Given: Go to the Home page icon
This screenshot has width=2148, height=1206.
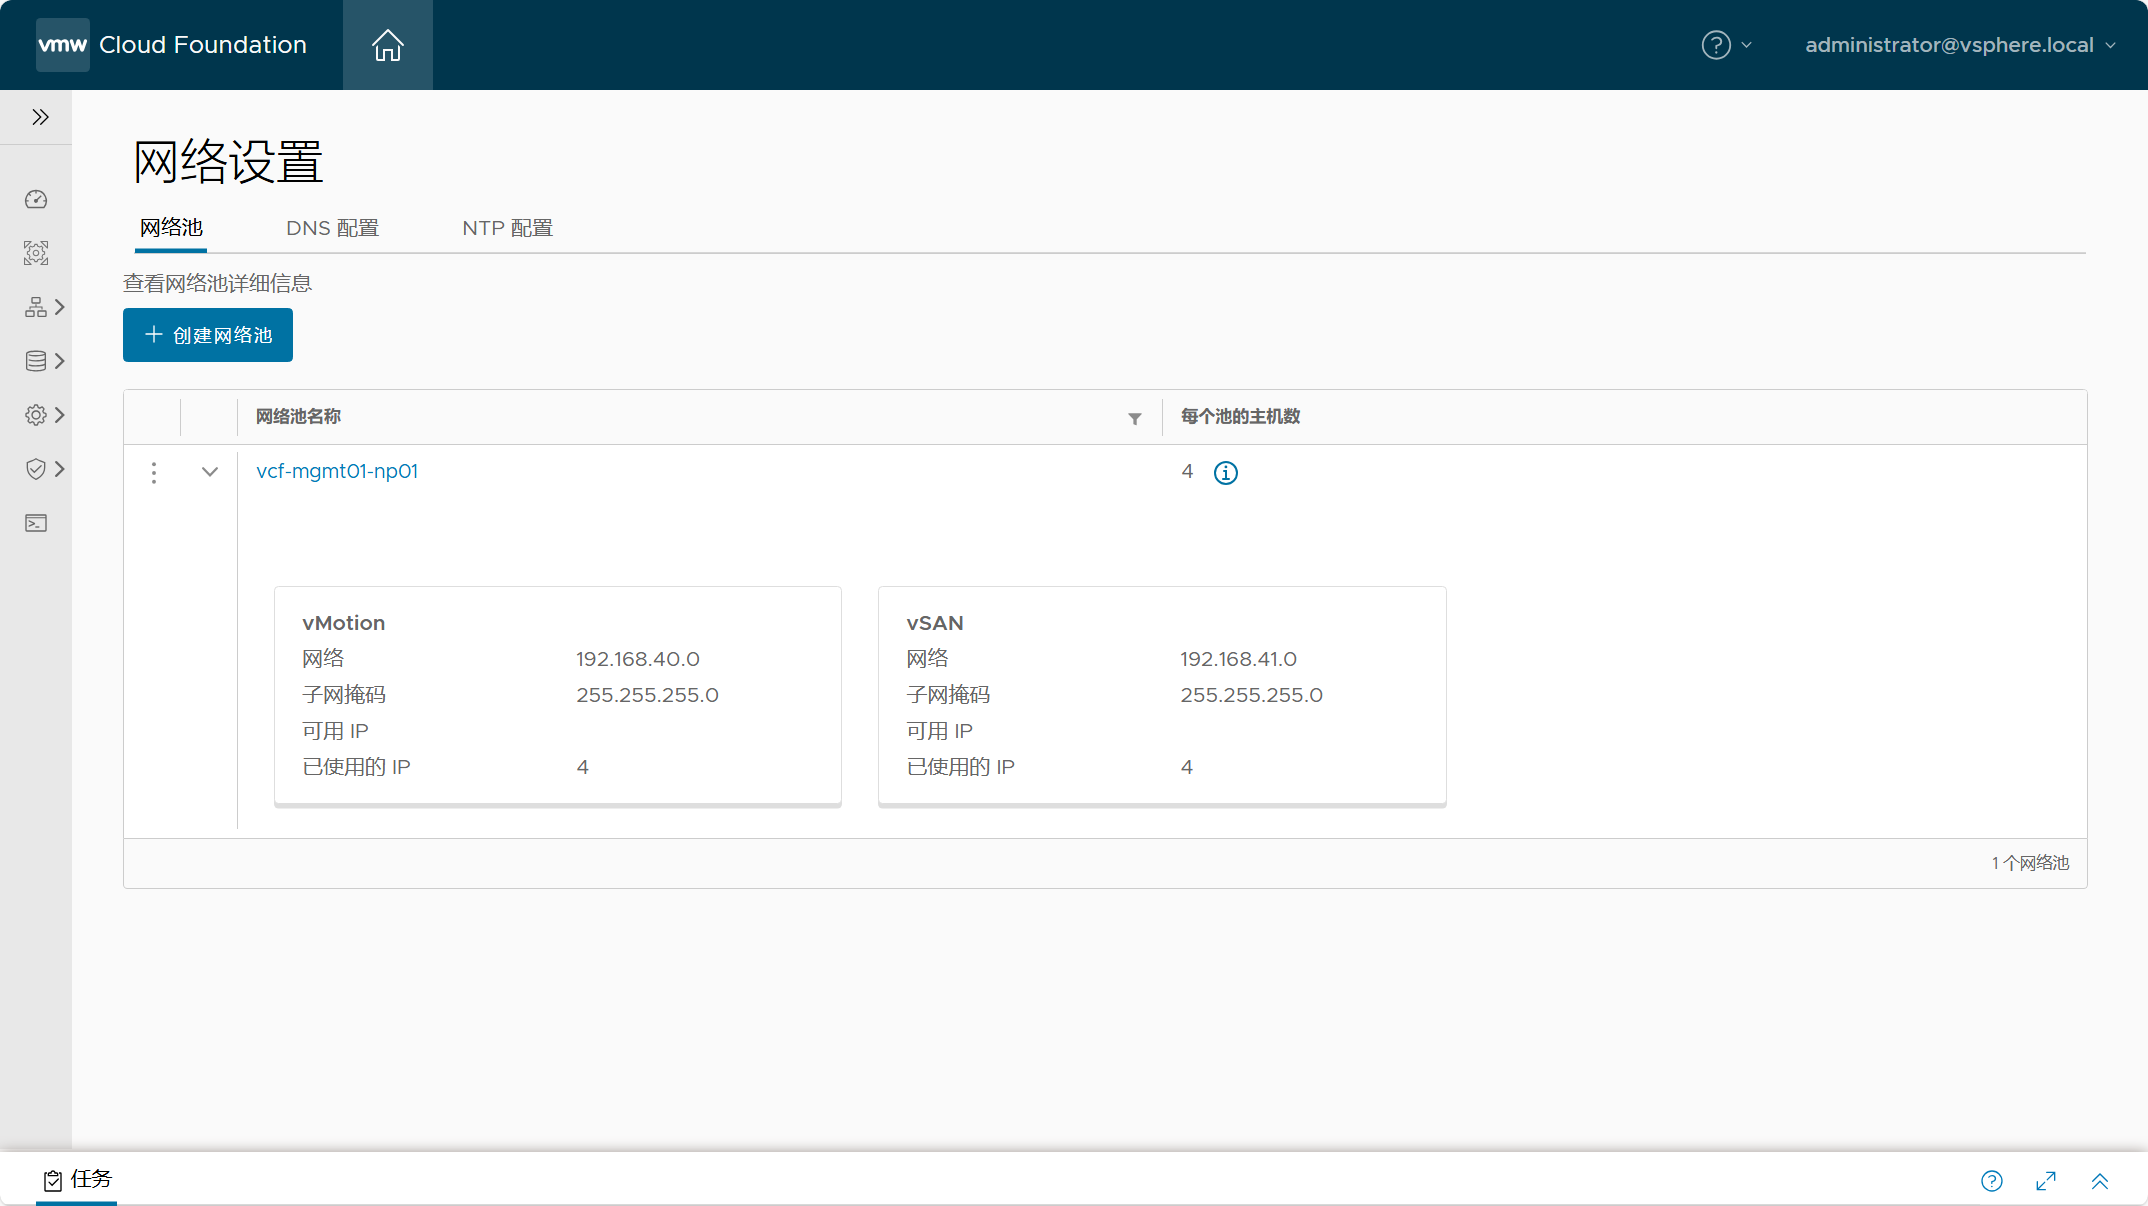Looking at the screenshot, I should click(388, 45).
